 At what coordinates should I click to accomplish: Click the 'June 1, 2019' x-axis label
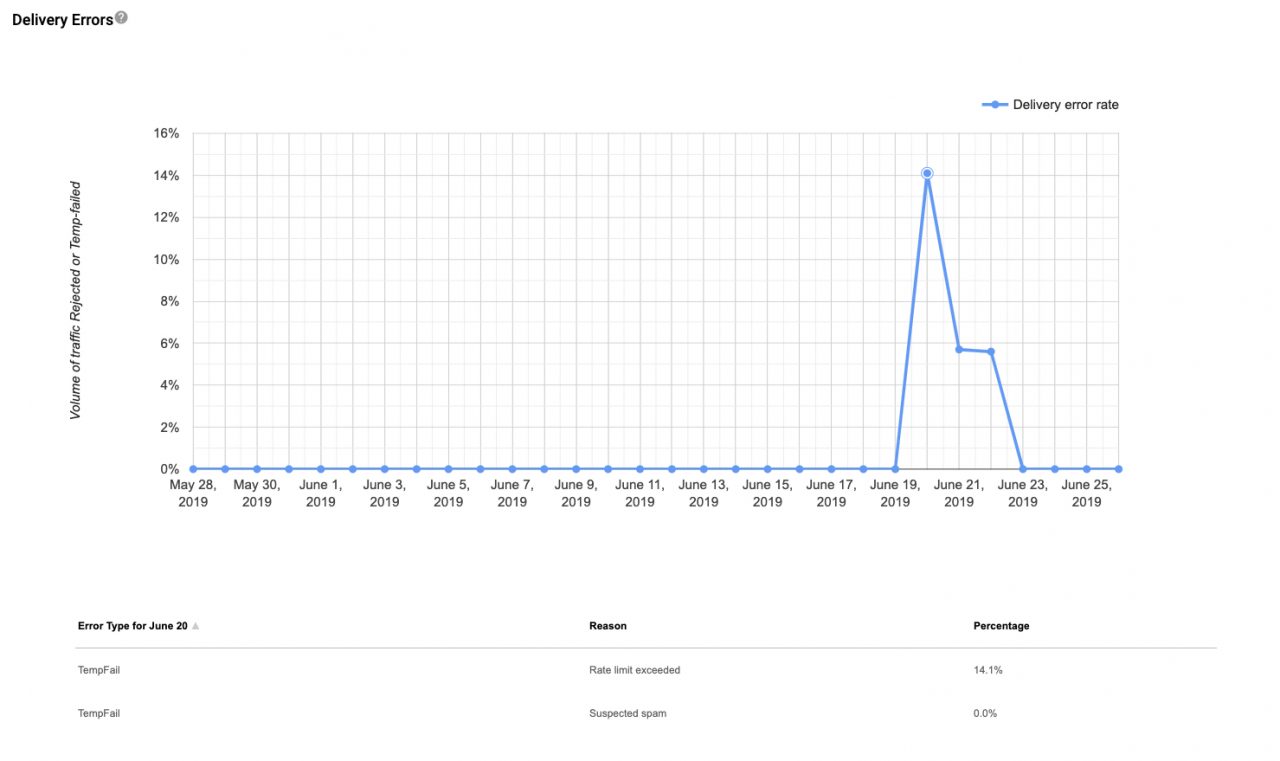pyautogui.click(x=321, y=493)
